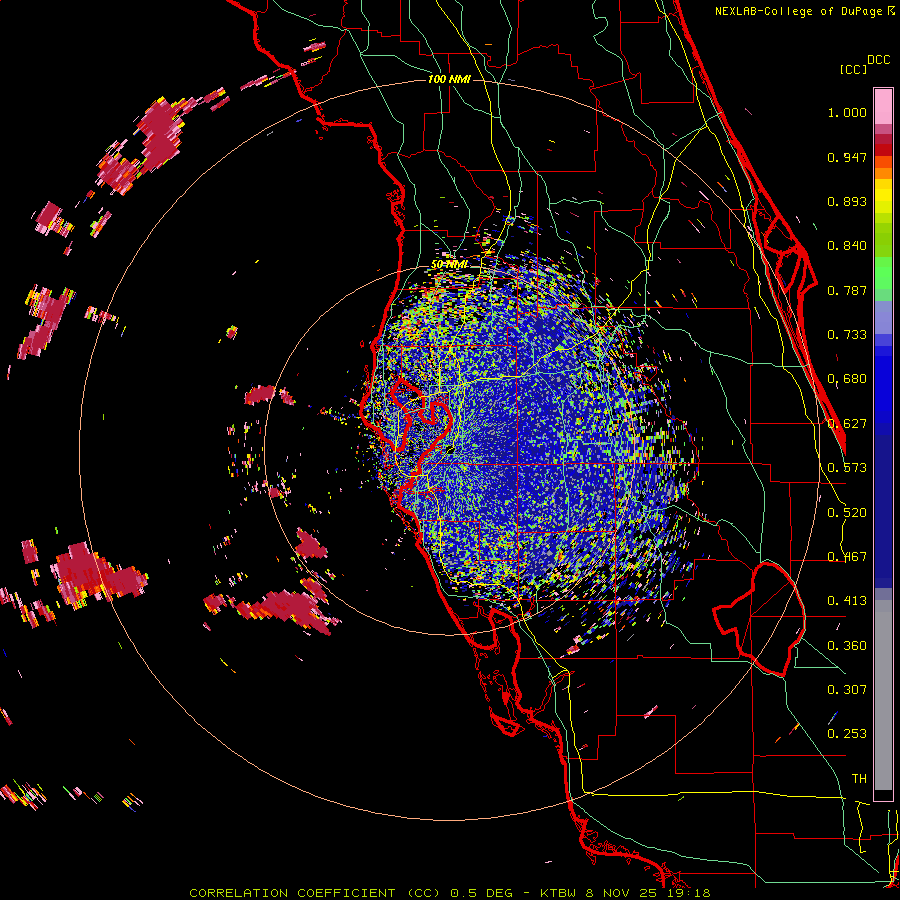Click the Correlation Coefficient caption at bottom

click(450, 893)
